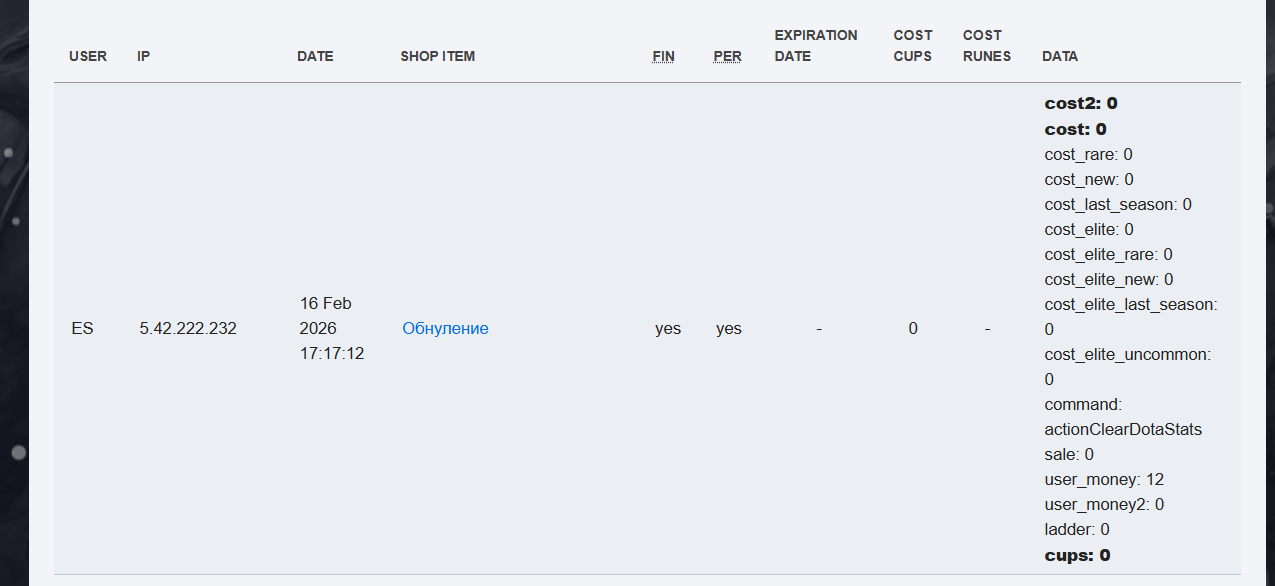Viewport: 1275px width, 586px height.
Task: Click the COST RUNES column header
Action: pos(986,45)
